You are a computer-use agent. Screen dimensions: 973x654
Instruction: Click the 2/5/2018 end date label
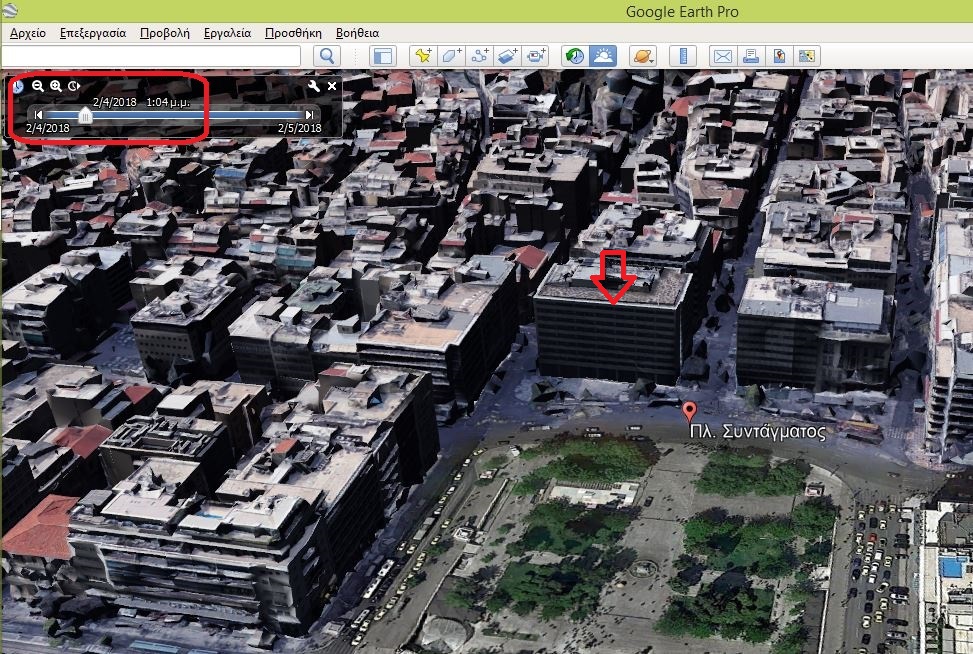coord(300,128)
